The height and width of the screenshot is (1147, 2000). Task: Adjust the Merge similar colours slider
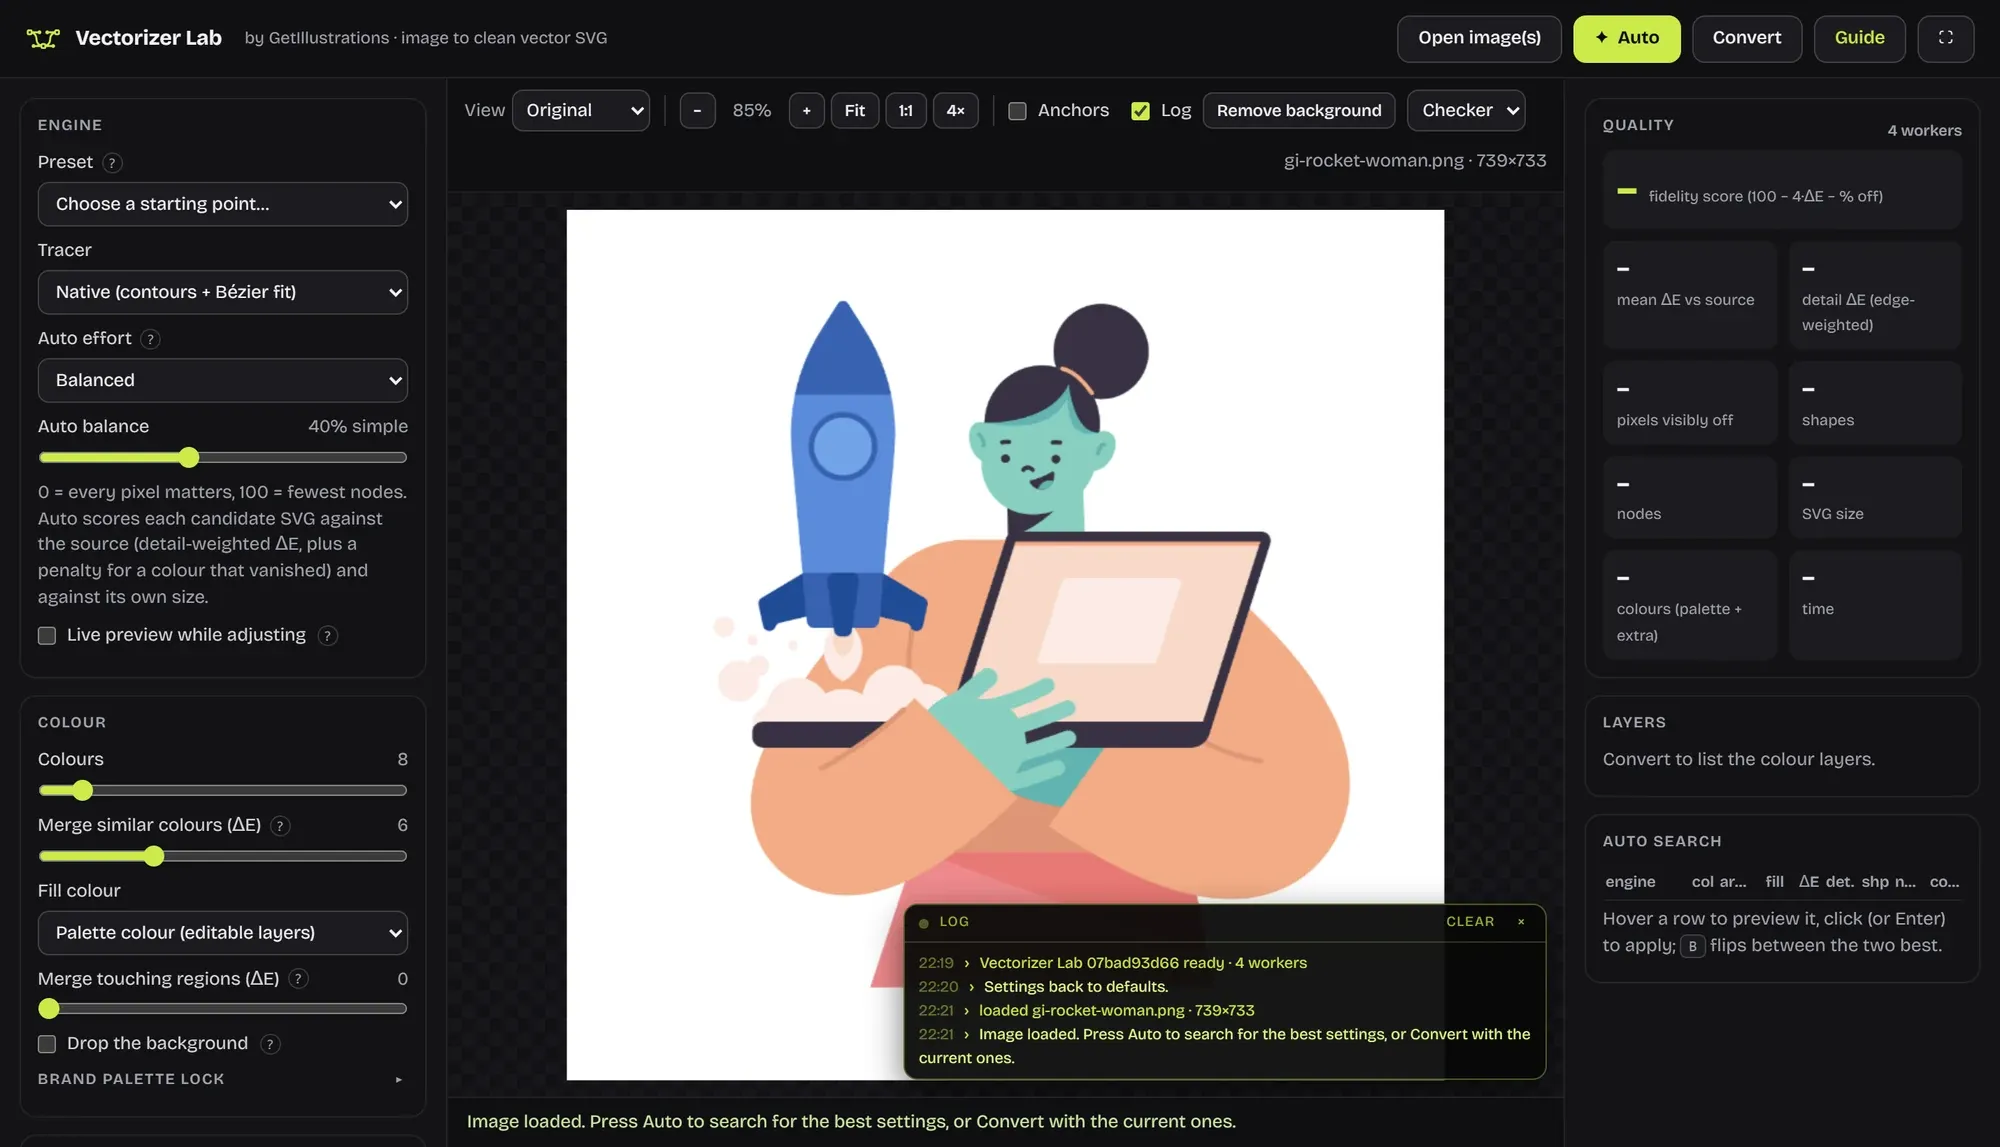[223, 857]
